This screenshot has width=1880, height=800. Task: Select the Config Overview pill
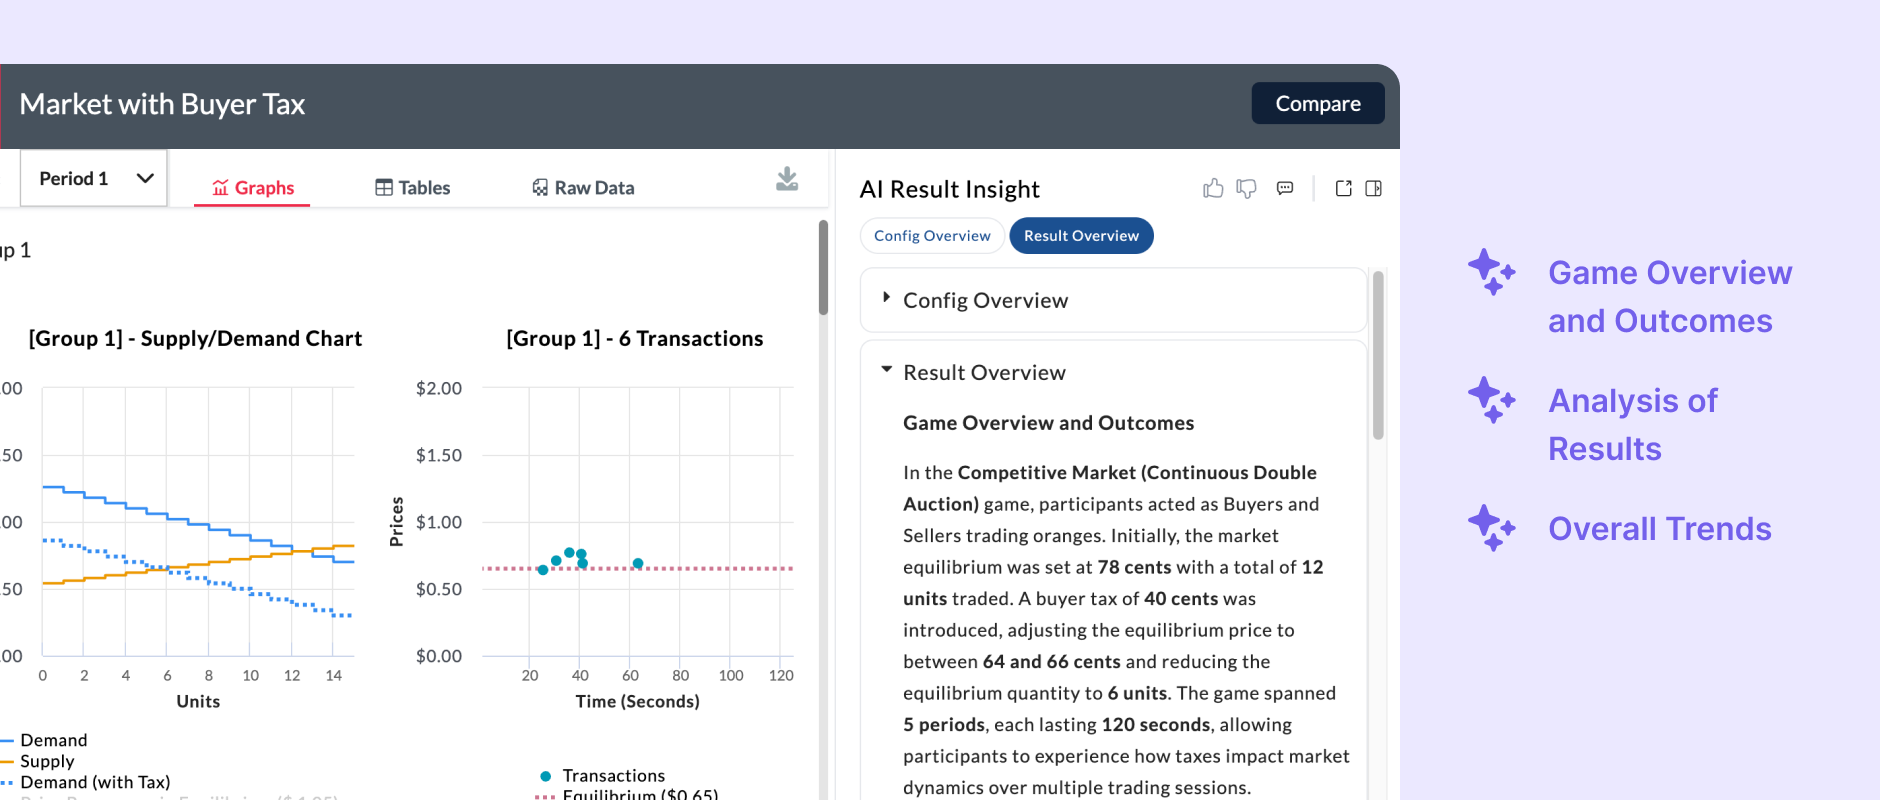pos(932,235)
